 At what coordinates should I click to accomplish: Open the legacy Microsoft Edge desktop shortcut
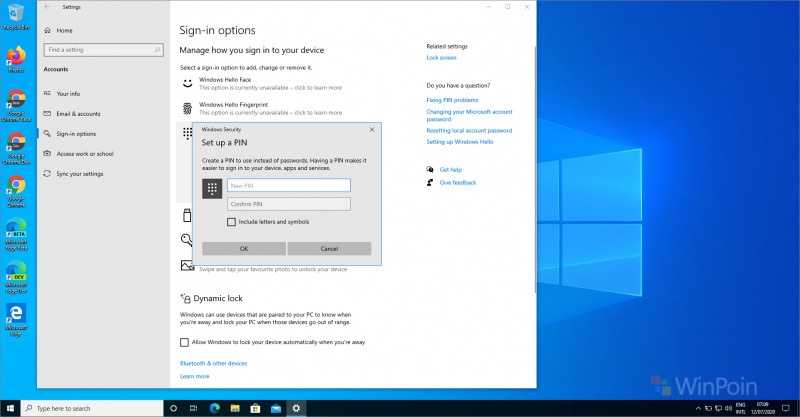pos(16,320)
